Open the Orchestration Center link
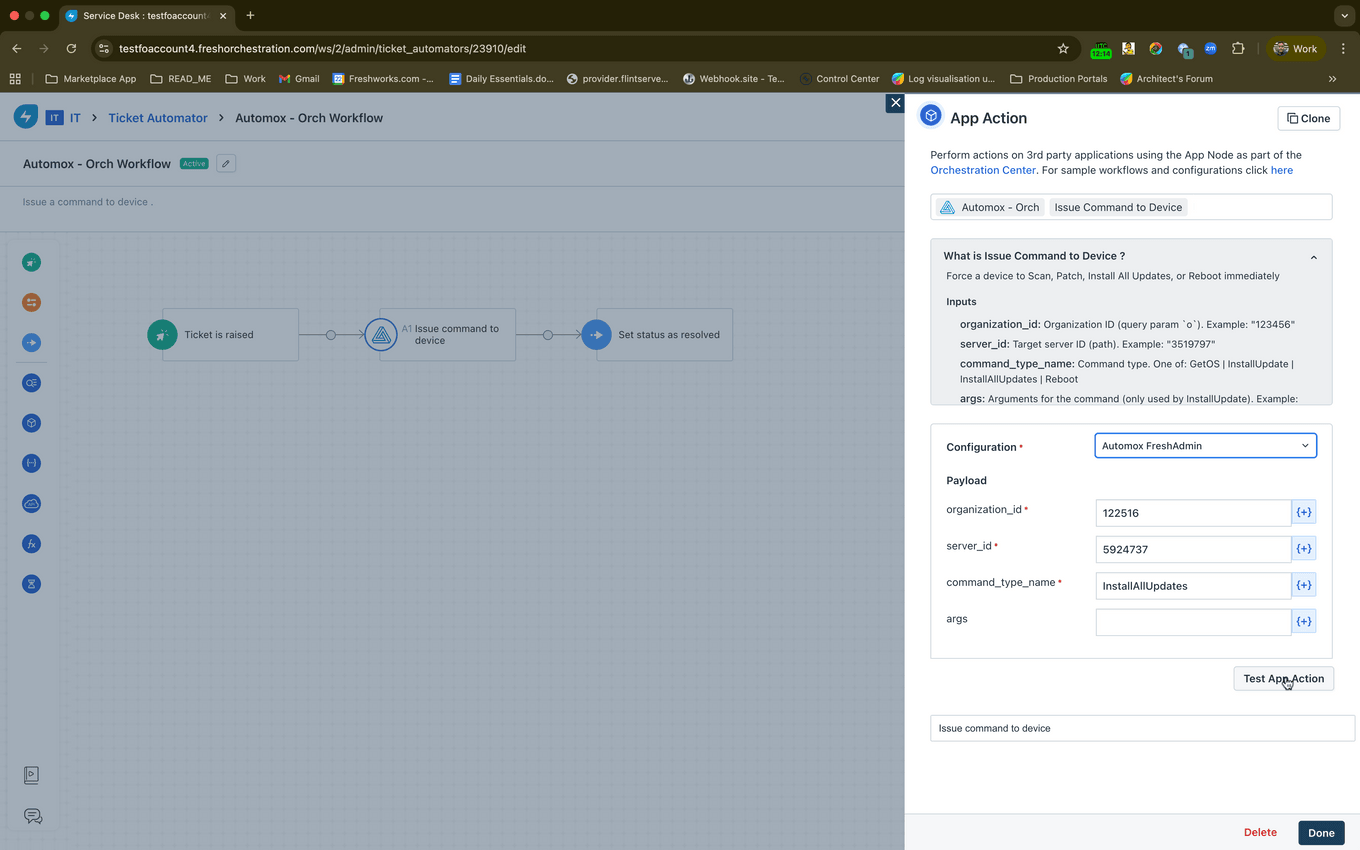The image size is (1360, 850). 982,170
